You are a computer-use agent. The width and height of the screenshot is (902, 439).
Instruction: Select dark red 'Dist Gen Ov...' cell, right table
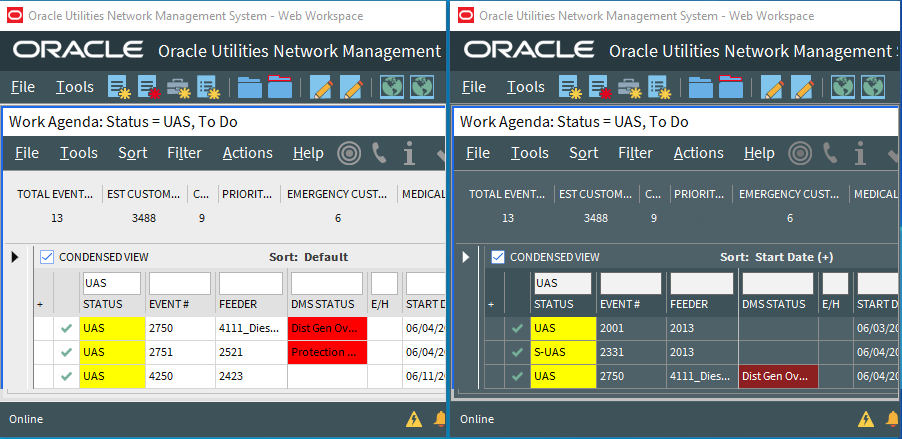[778, 376]
